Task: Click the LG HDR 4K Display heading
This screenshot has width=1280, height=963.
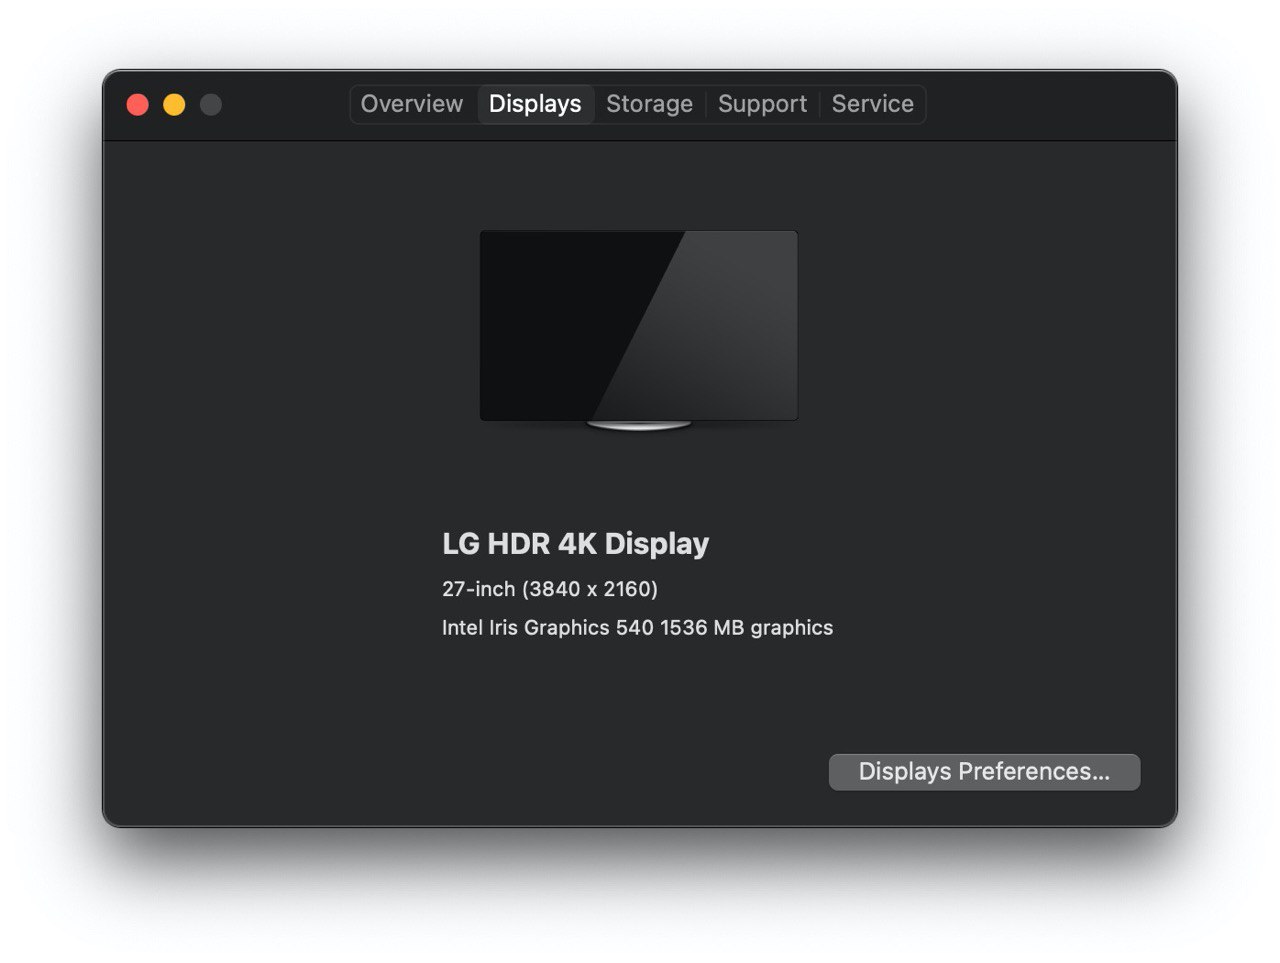Action: pyautogui.click(x=575, y=543)
